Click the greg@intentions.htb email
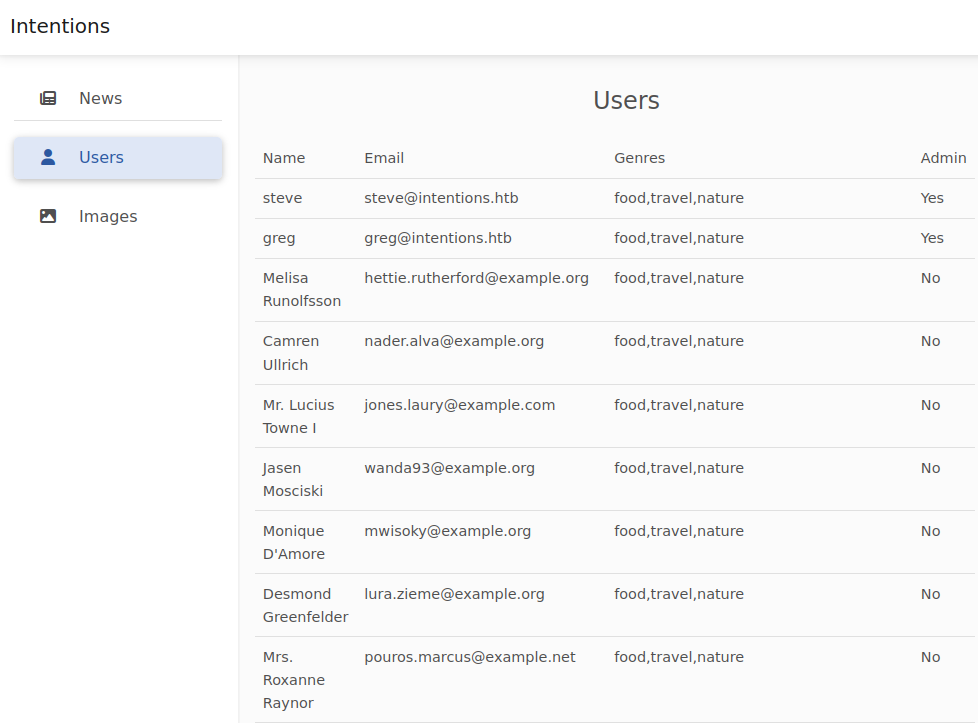 438,238
